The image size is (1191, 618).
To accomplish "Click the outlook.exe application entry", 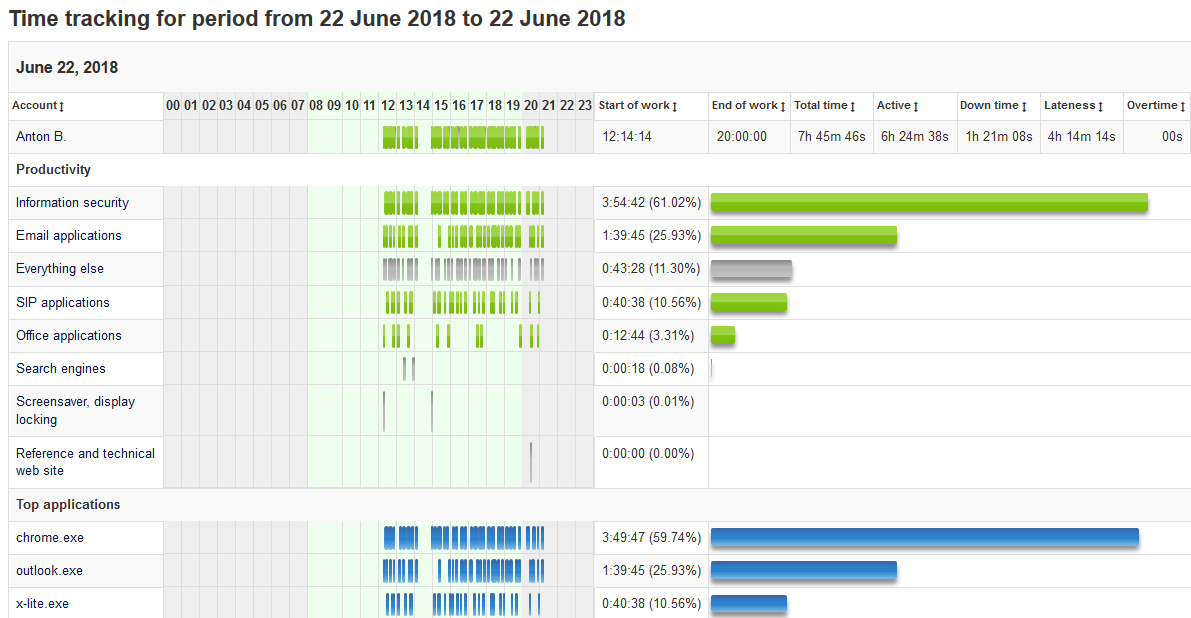I will point(50,571).
